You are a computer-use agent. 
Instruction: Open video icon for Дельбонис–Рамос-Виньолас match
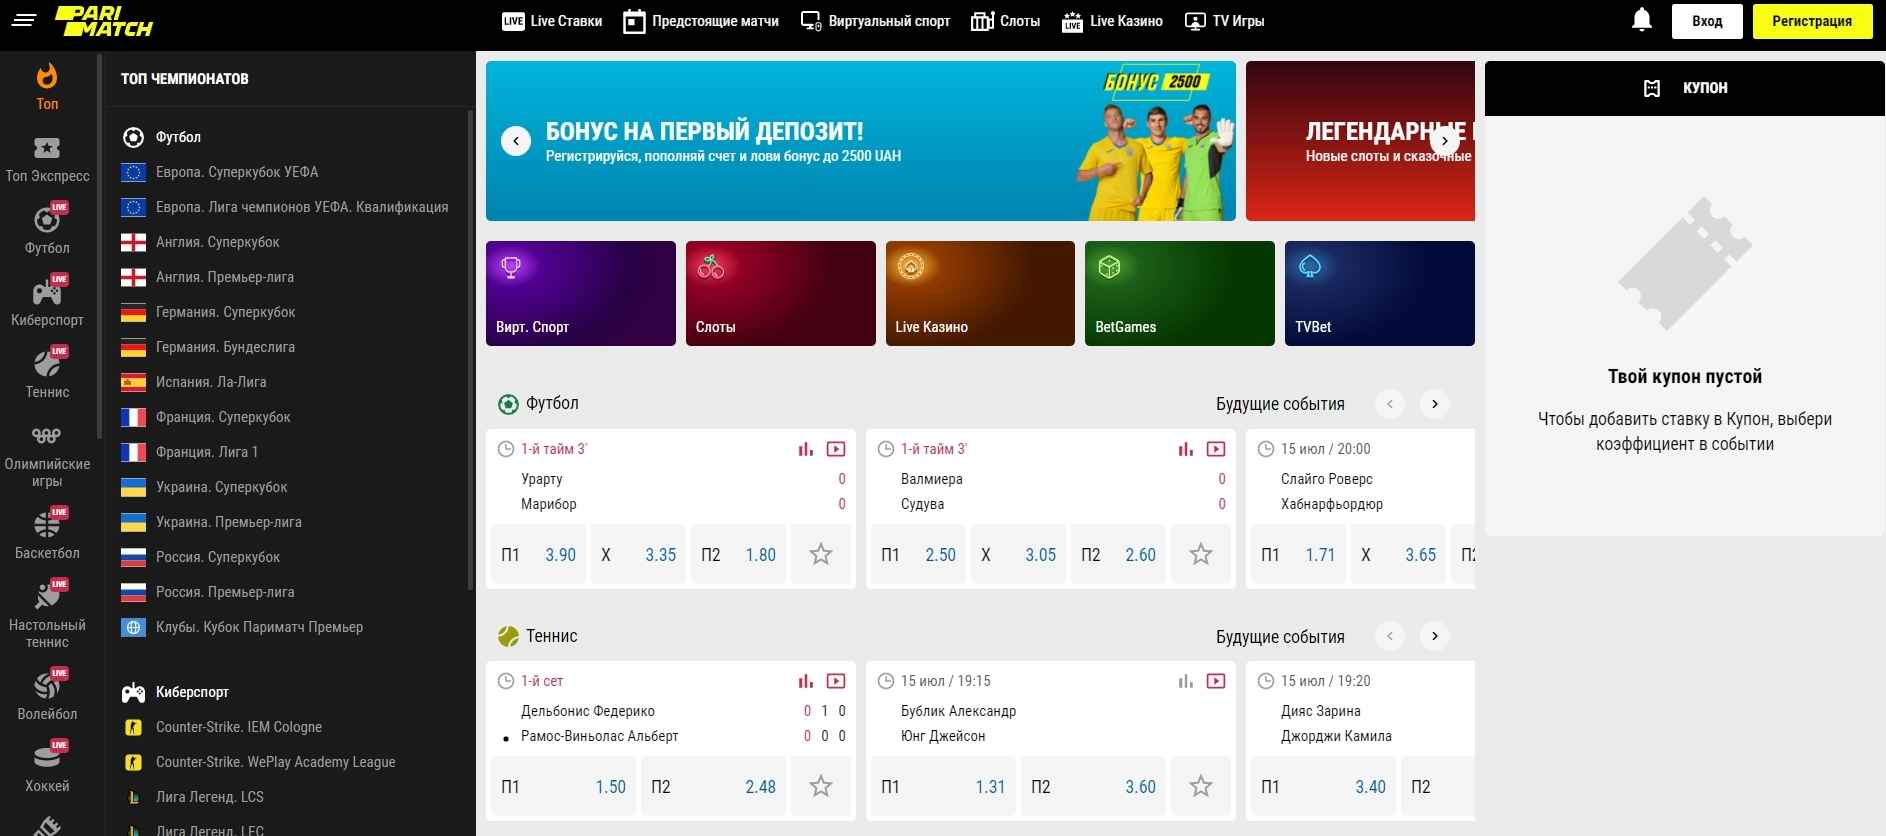[x=836, y=681]
